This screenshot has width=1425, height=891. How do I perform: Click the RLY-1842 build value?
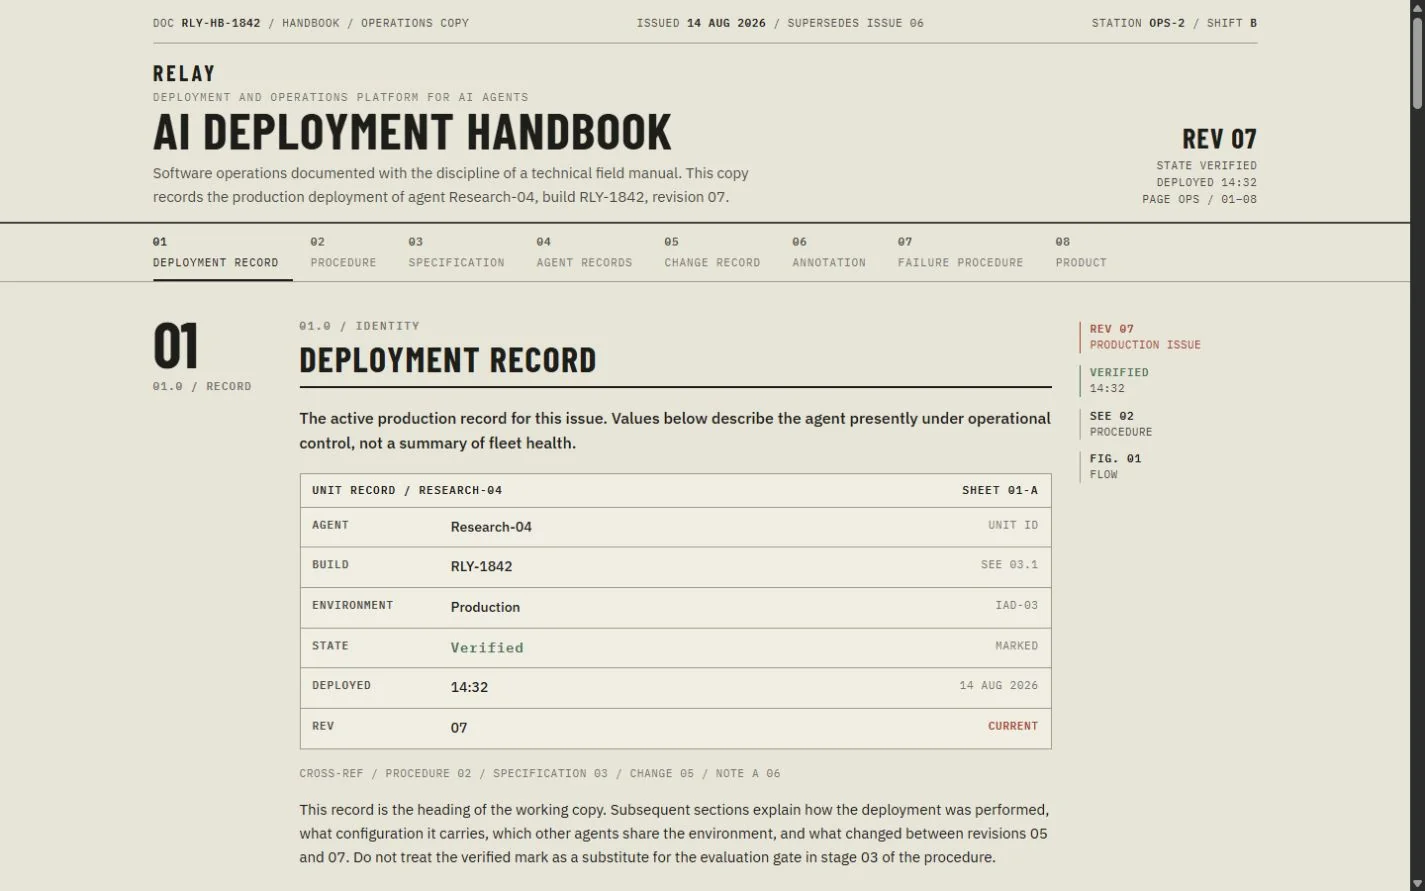click(481, 566)
